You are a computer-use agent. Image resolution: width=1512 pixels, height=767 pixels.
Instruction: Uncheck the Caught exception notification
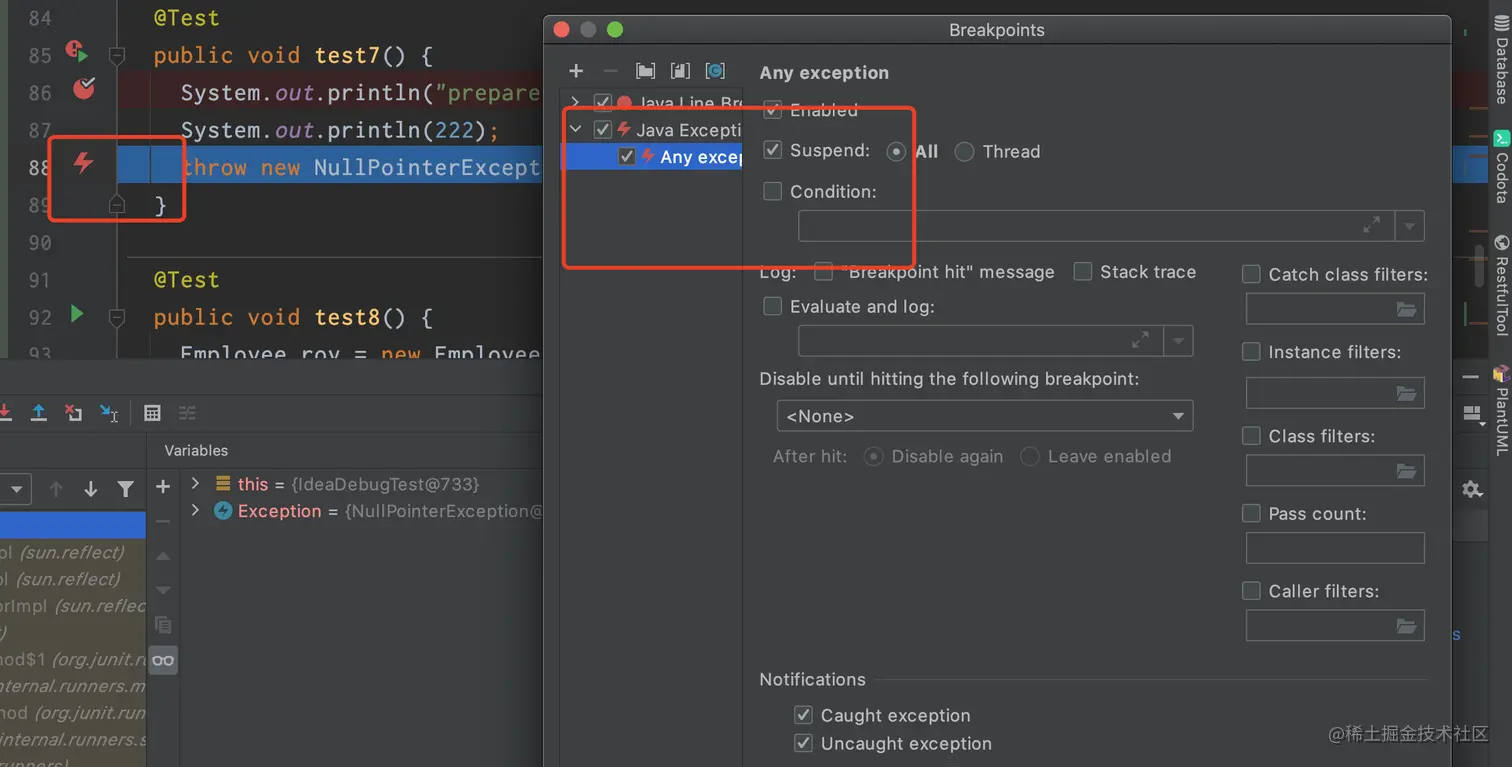click(x=803, y=715)
